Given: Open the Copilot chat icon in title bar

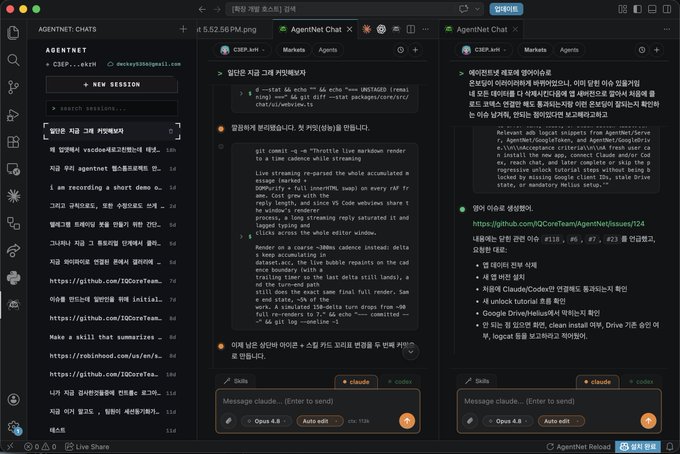Looking at the screenshot, I should point(464,9).
